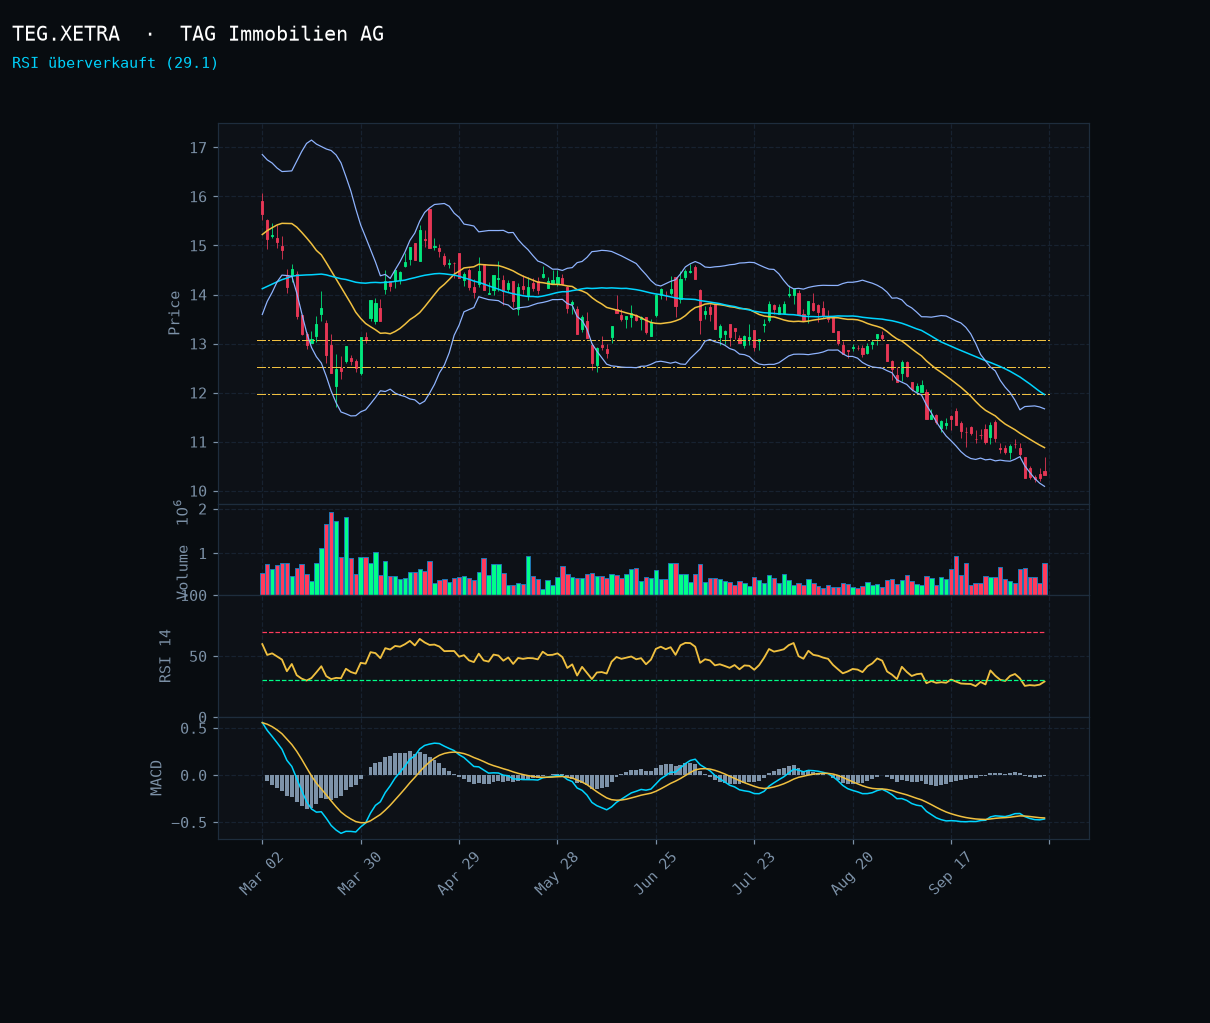This screenshot has width=1210, height=1023.
Task: Click the Jun 25 date tick label
Action: click(656, 873)
